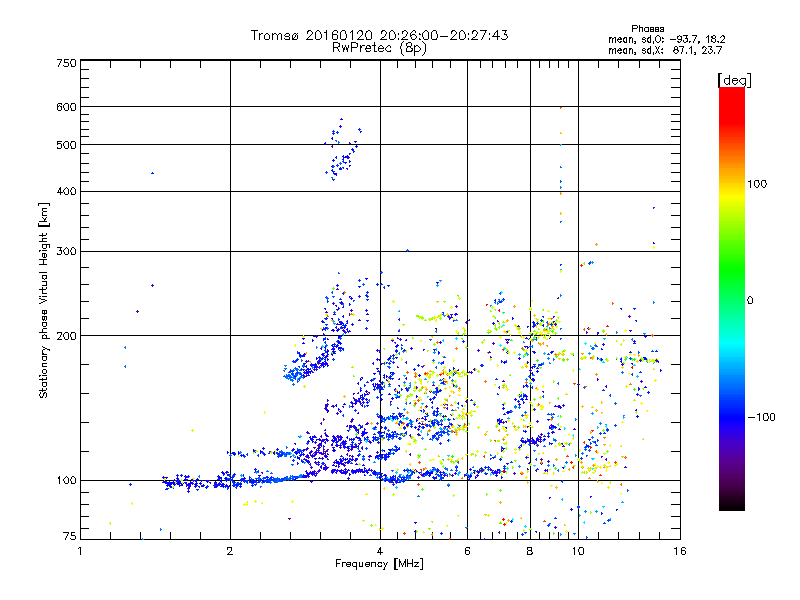Viewport: 800px width, 600px height.
Task: Click the plot title 'Tromsø 20160120 20:26:00-20:27:43'
Action: click(x=379, y=35)
